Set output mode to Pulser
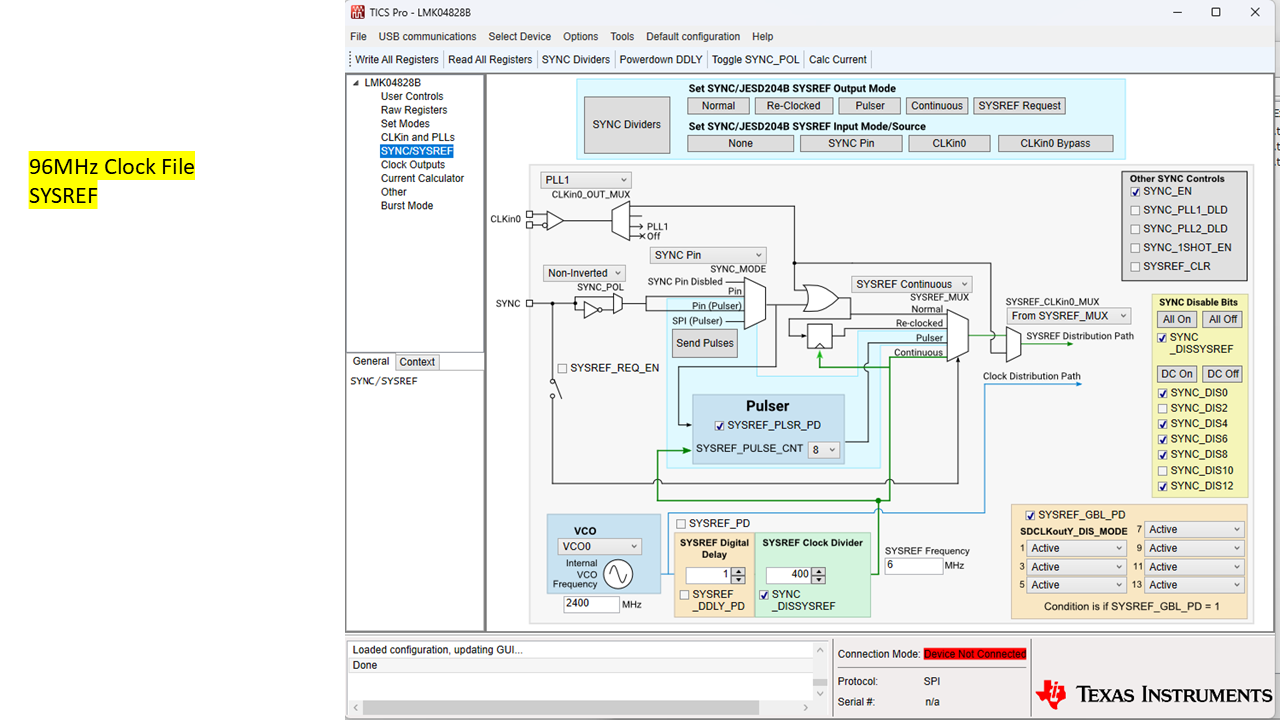This screenshot has height=720, width=1280. point(870,105)
